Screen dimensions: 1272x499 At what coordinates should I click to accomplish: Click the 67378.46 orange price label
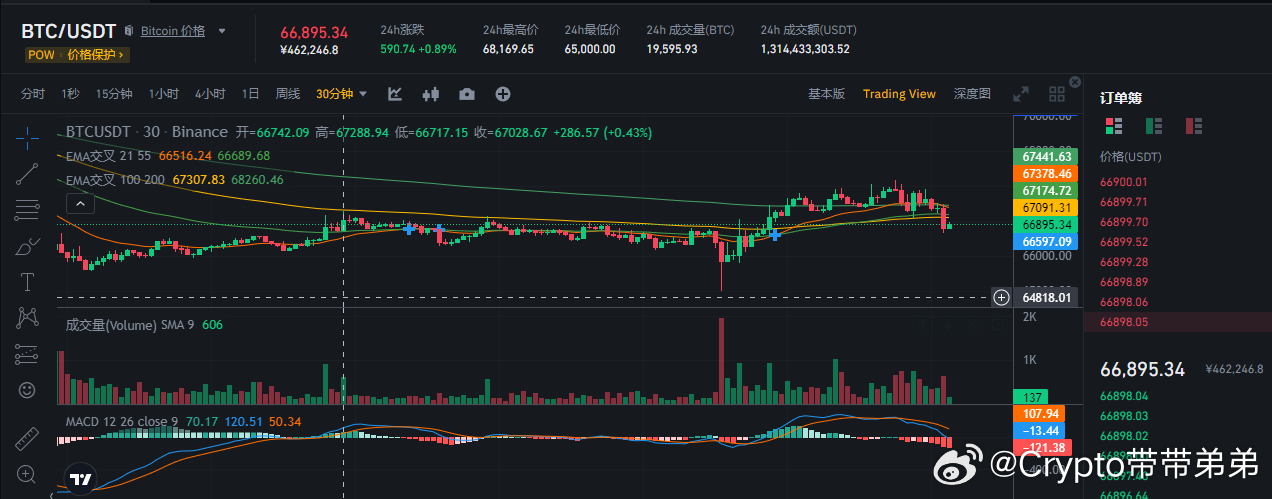(1046, 173)
